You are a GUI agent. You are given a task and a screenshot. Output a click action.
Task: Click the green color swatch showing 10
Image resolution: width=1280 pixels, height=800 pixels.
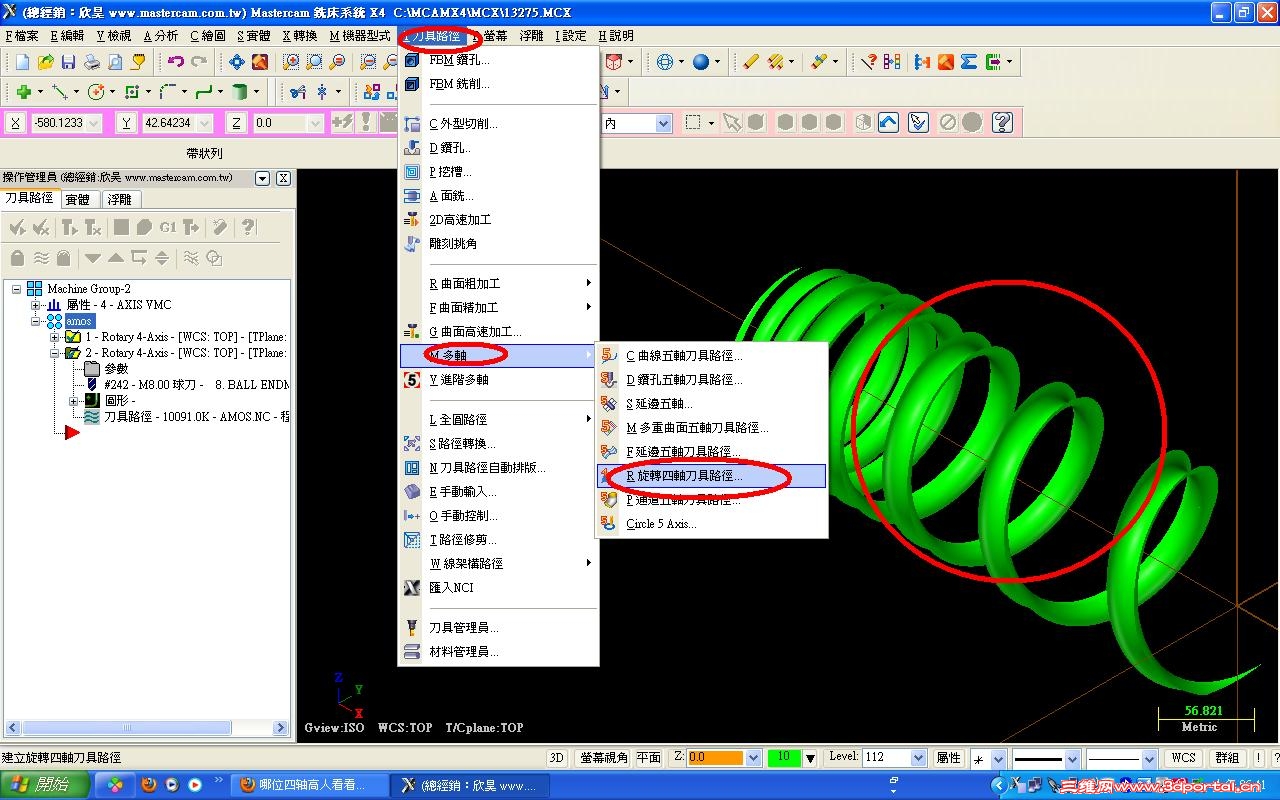tap(785, 758)
